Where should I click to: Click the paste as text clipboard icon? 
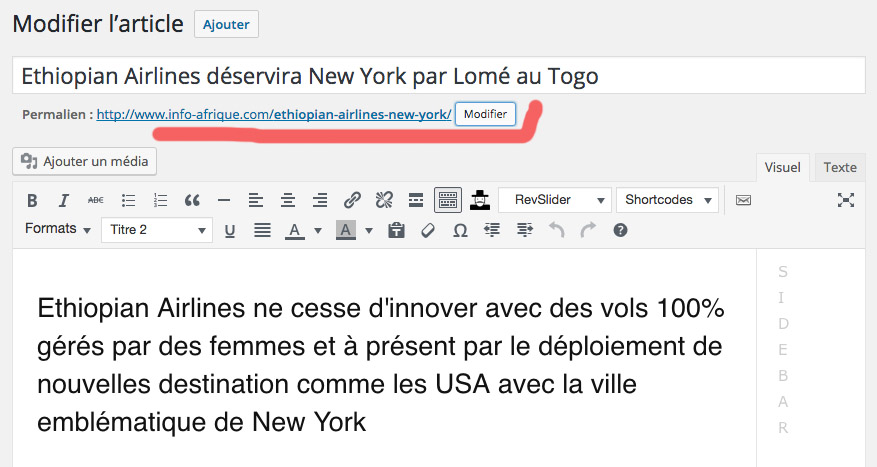[x=396, y=231]
